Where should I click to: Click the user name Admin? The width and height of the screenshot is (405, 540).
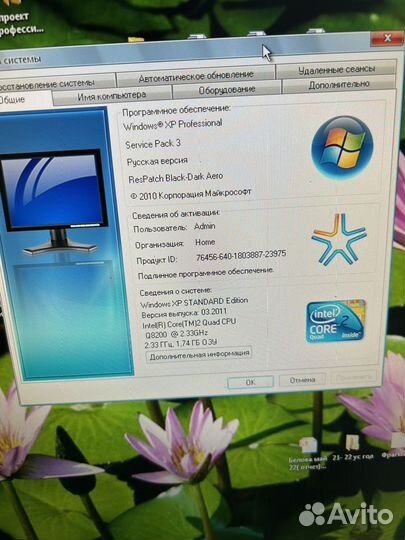205,226
